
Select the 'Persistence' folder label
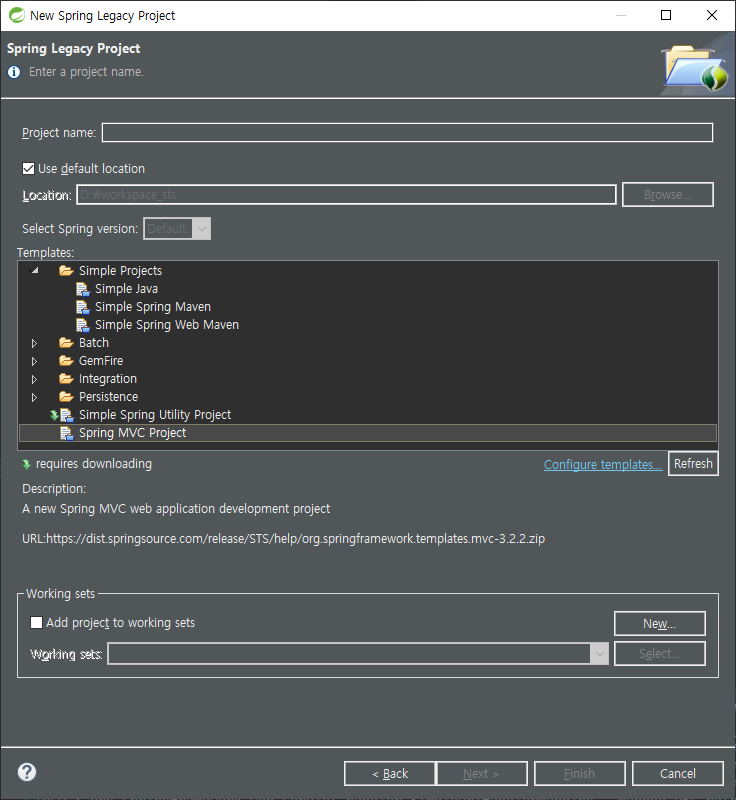tap(108, 396)
